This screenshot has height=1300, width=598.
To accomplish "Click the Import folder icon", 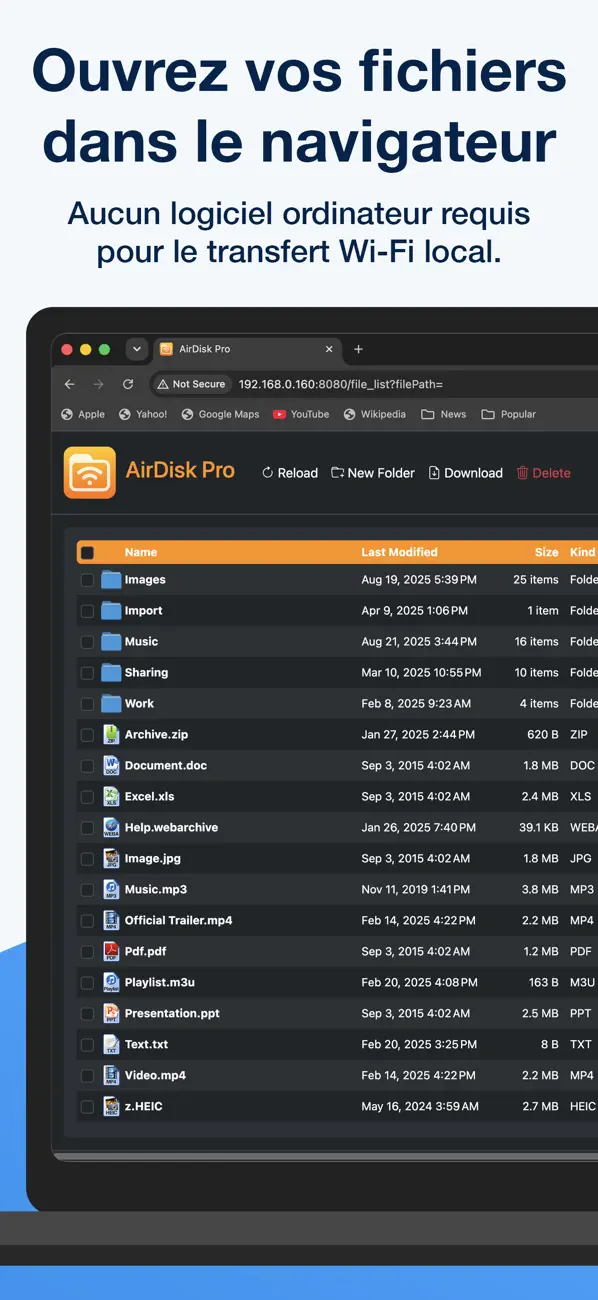I will coord(111,611).
